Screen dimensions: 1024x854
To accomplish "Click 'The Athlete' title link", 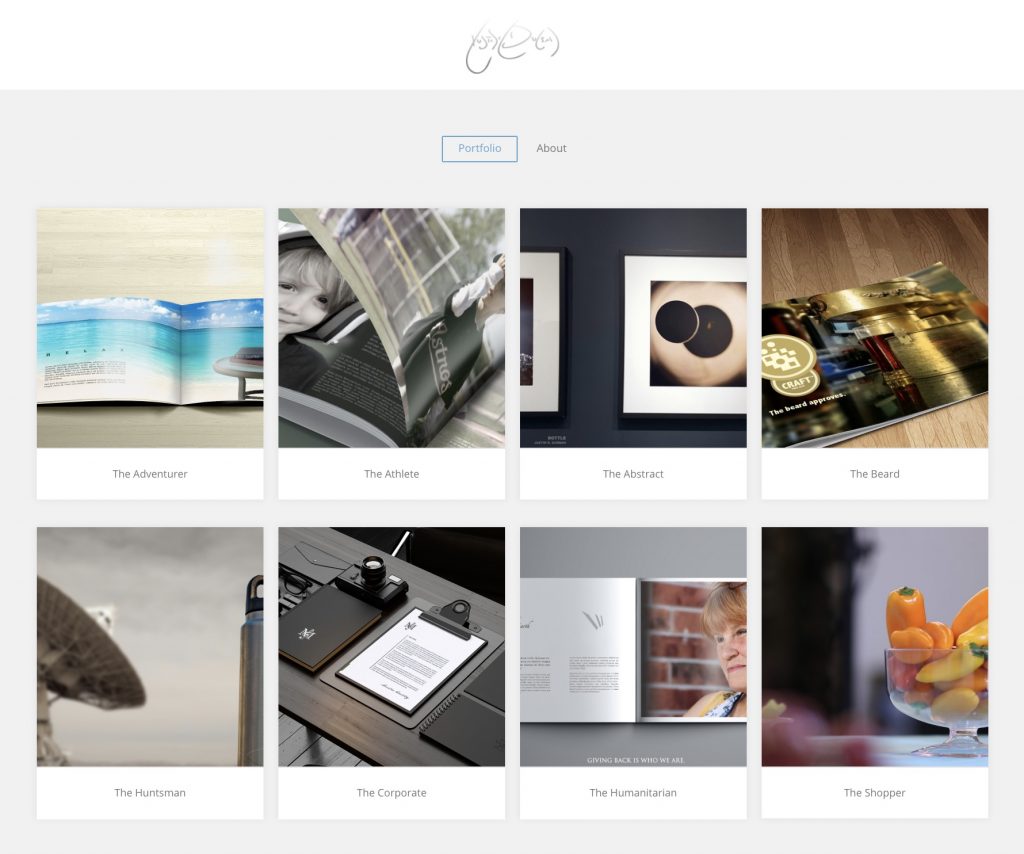I will point(391,474).
